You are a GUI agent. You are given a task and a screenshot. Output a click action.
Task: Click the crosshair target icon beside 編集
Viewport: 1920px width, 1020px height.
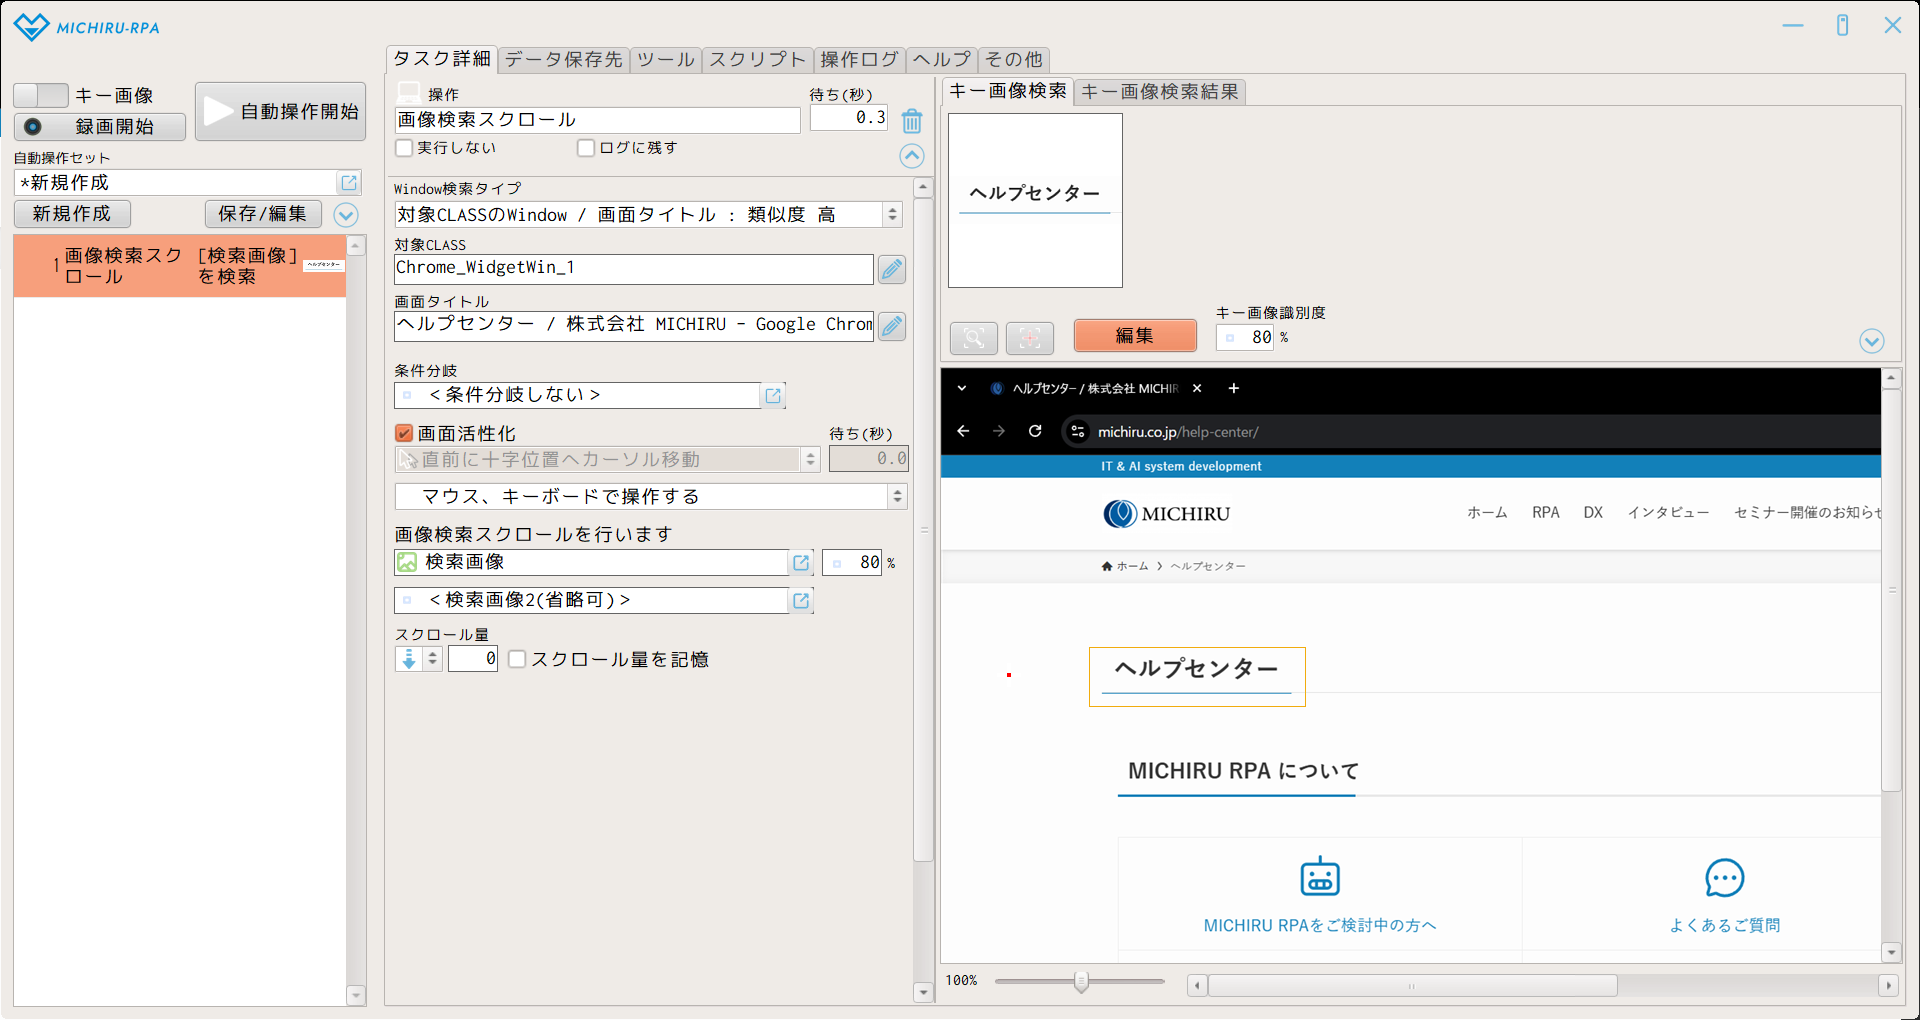pos(1029,338)
